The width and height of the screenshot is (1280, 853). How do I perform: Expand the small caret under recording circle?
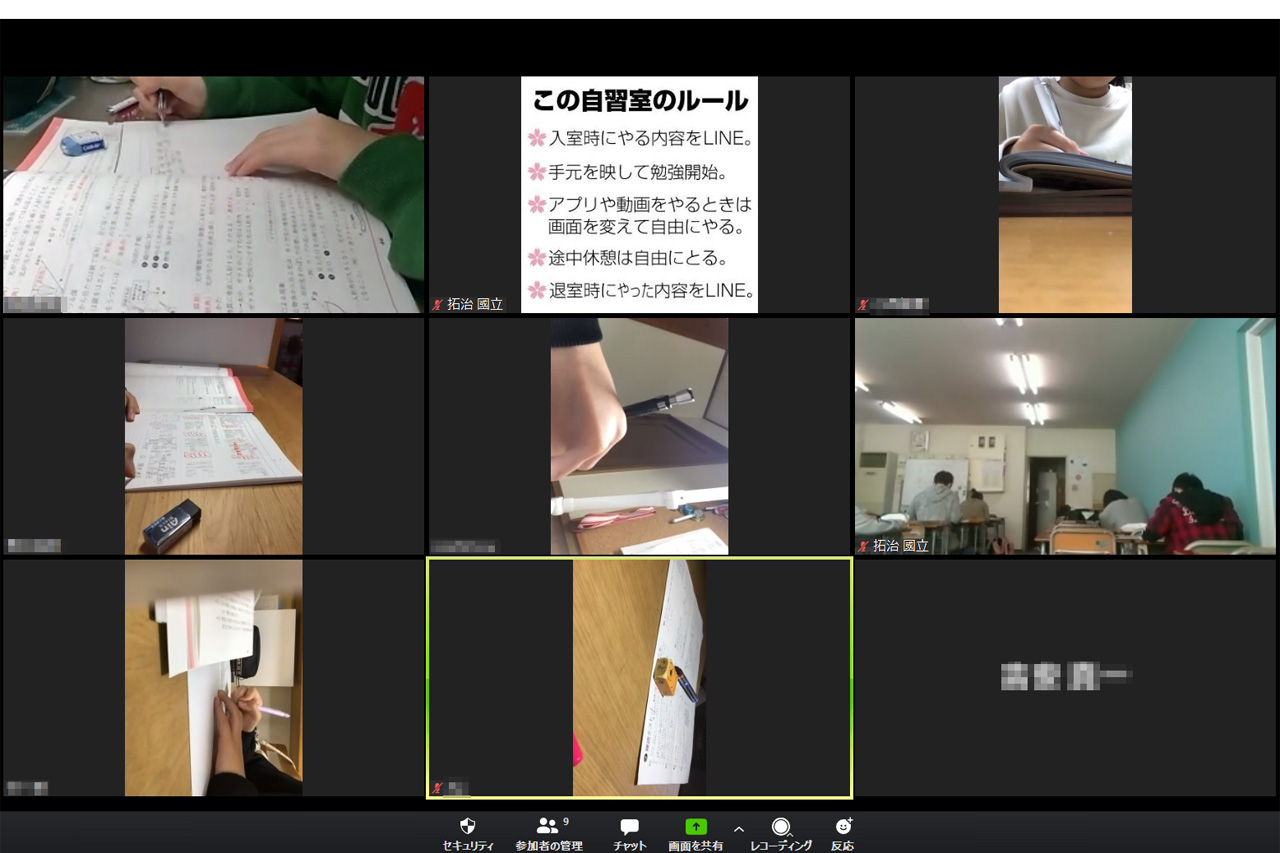[x=790, y=835]
